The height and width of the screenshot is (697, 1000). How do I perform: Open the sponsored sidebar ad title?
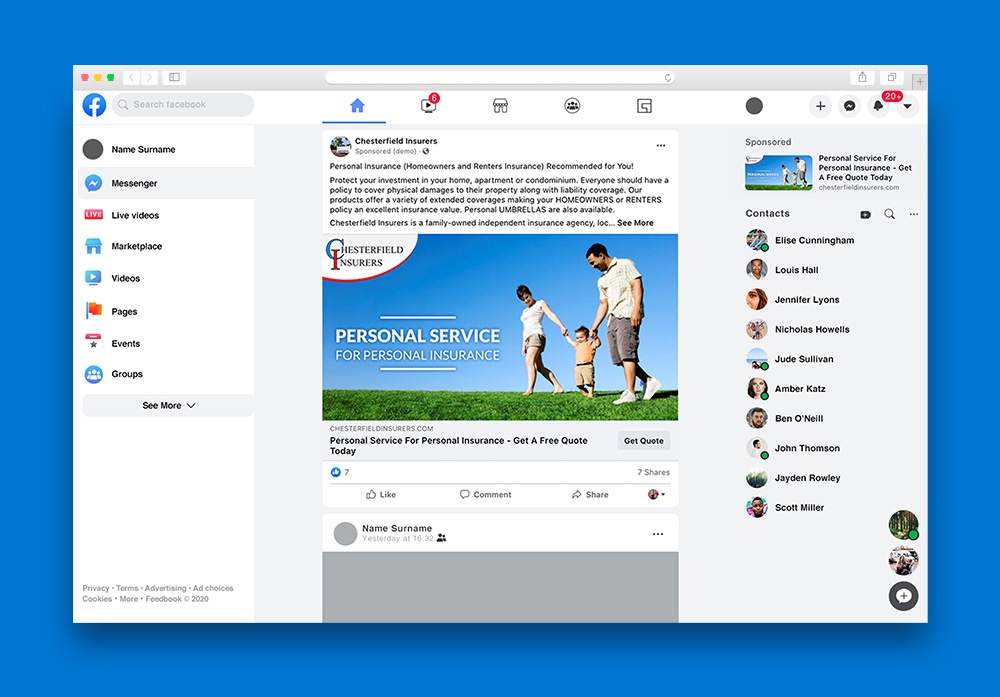tap(865, 168)
